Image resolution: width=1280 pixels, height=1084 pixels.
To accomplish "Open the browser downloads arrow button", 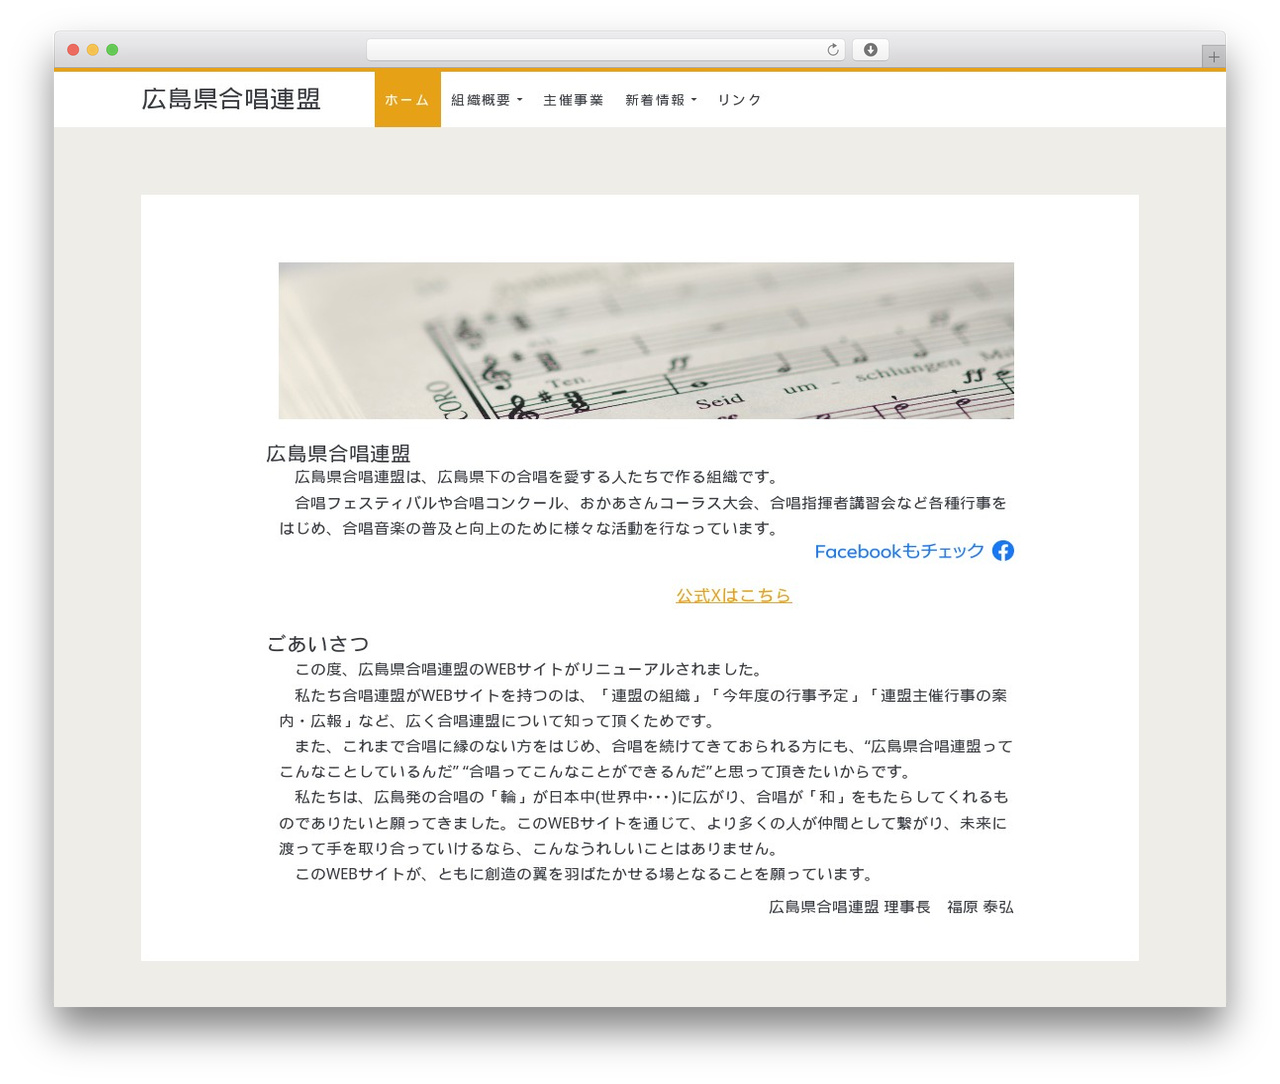I will click(870, 50).
